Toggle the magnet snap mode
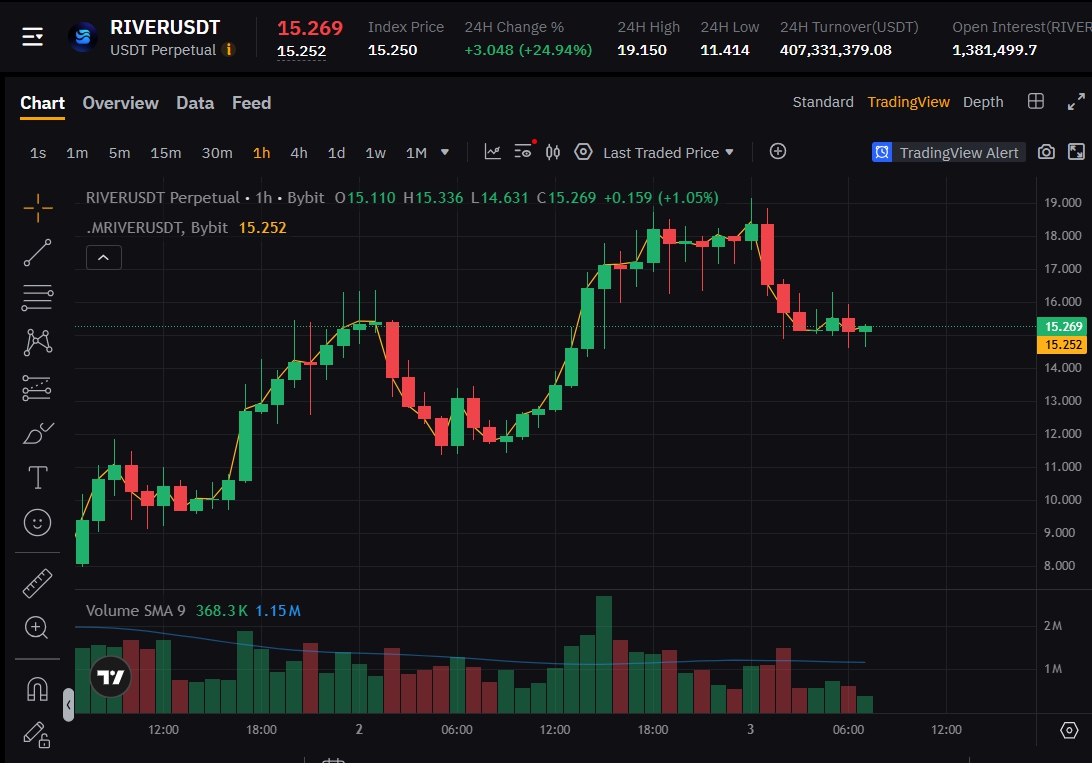Image resolution: width=1092 pixels, height=763 pixels. 38,689
